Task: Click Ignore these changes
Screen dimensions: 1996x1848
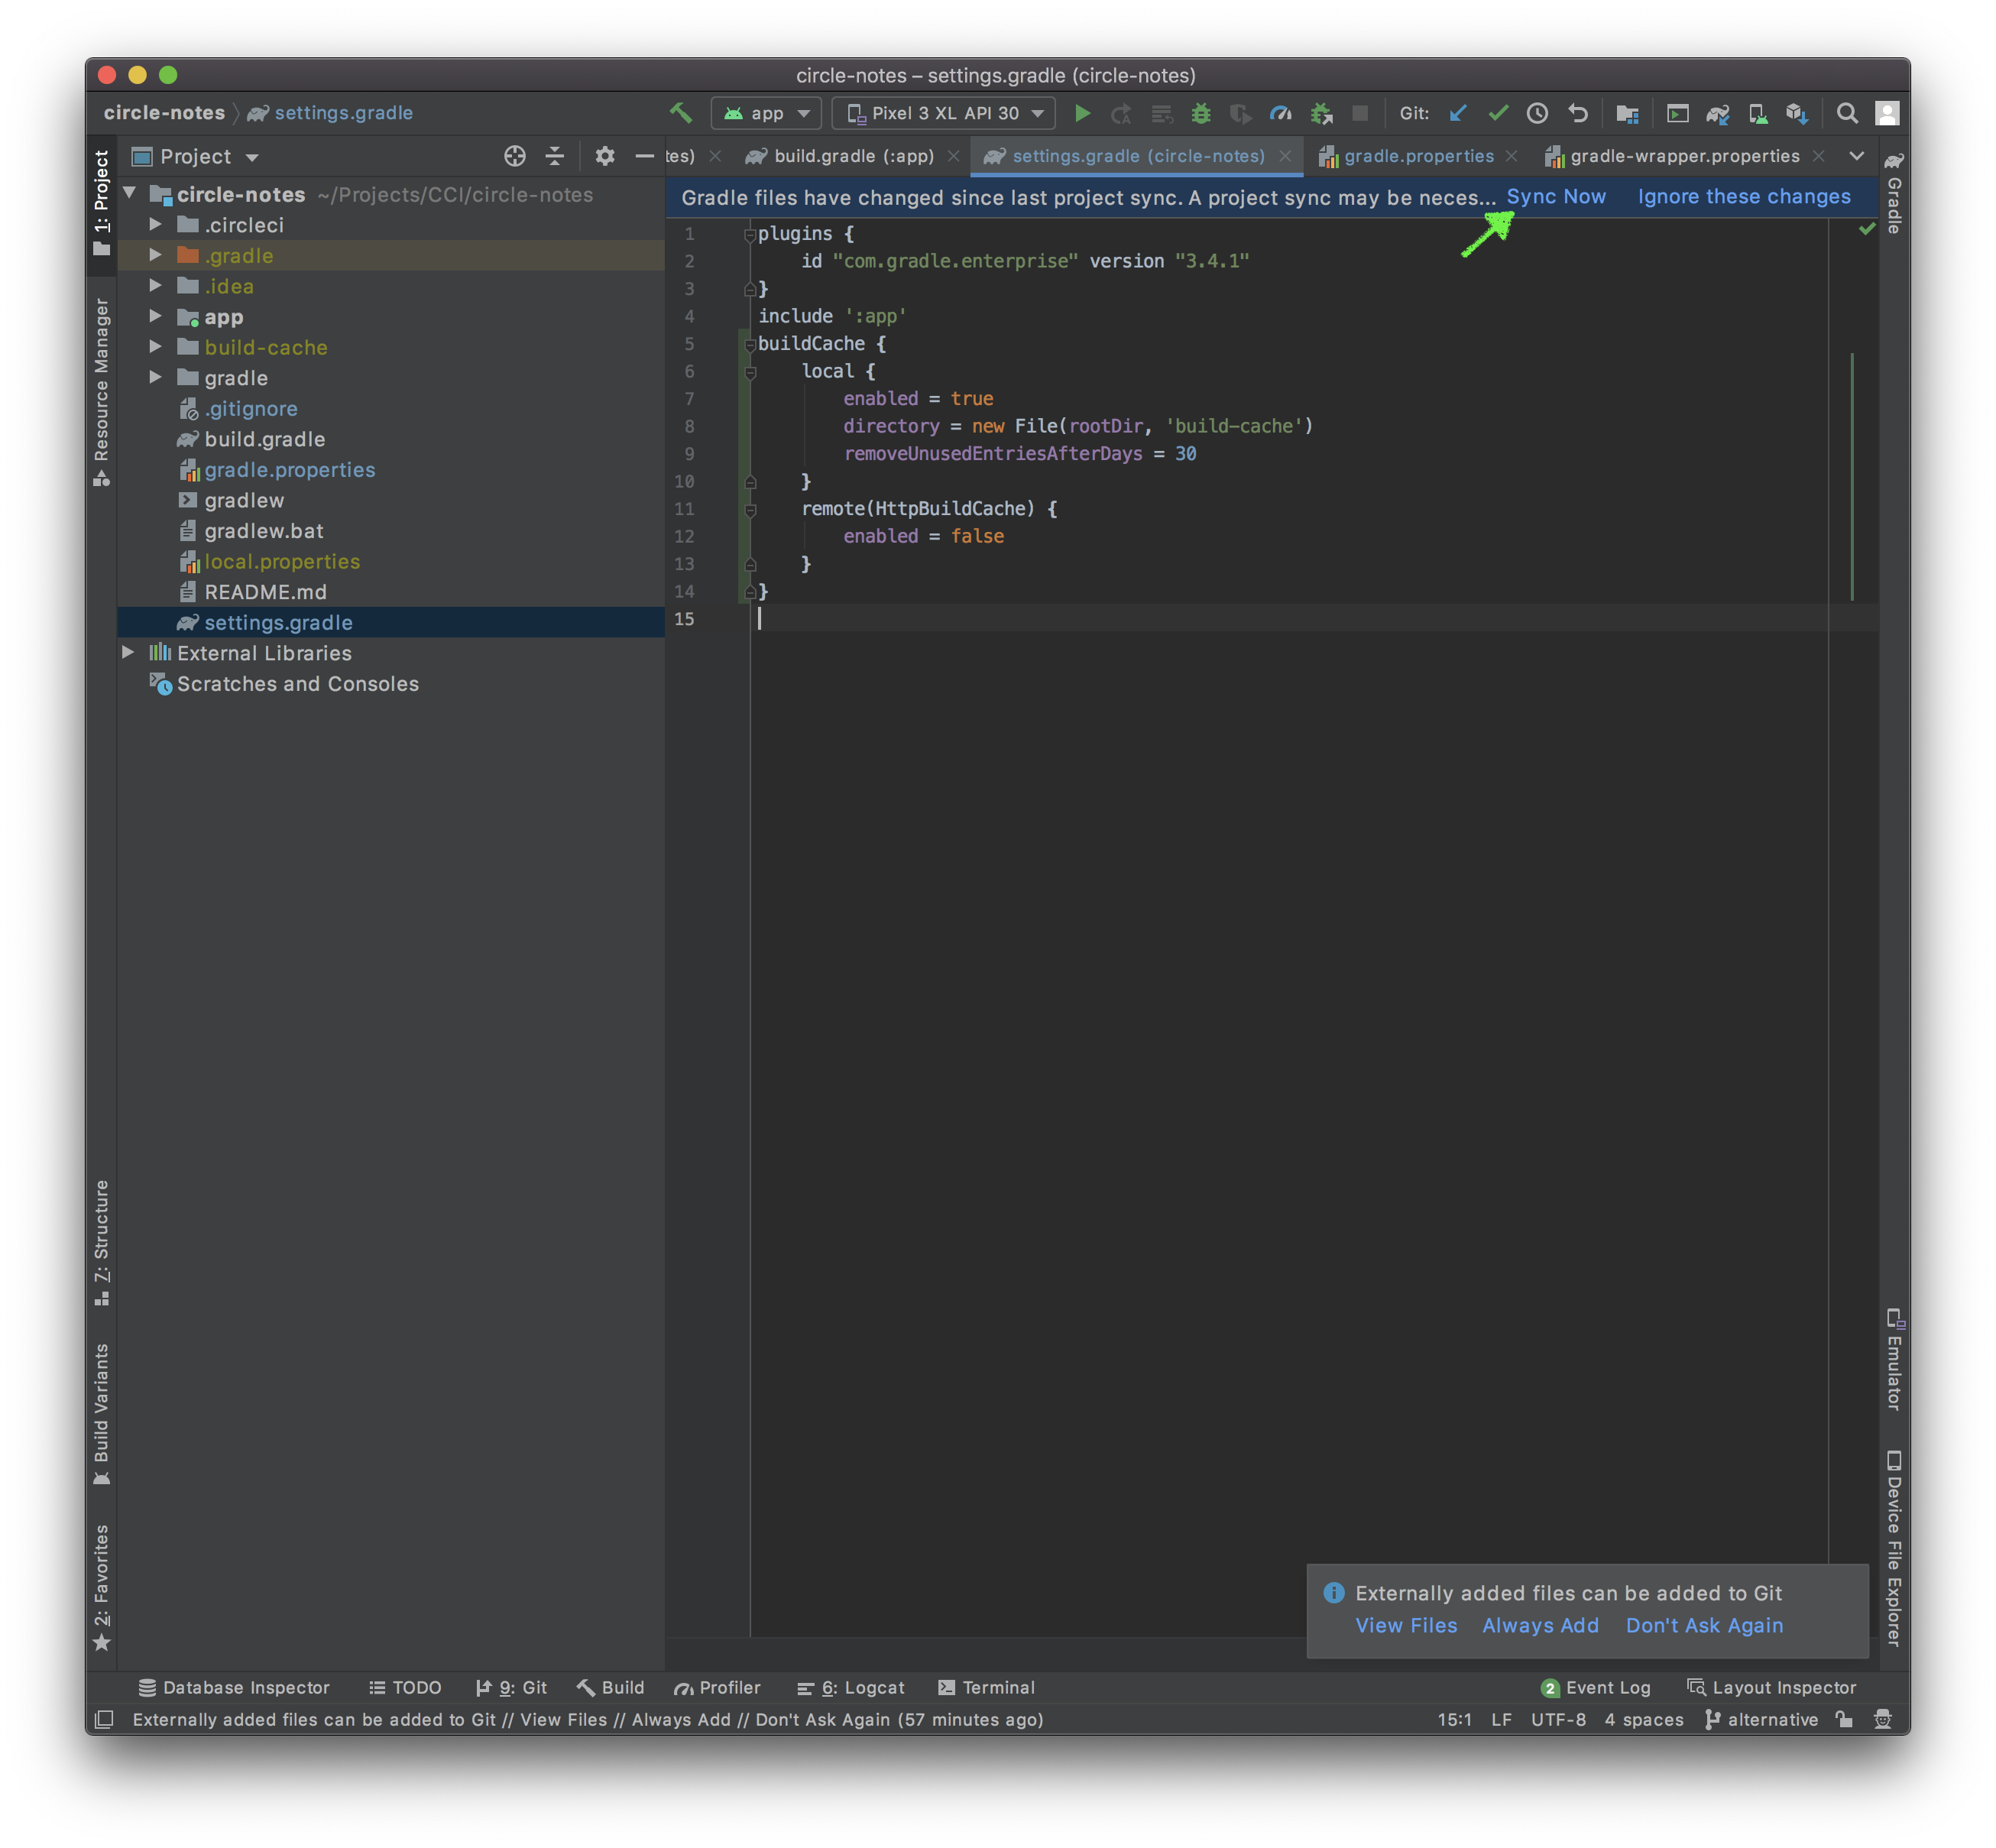Action: coord(1743,196)
